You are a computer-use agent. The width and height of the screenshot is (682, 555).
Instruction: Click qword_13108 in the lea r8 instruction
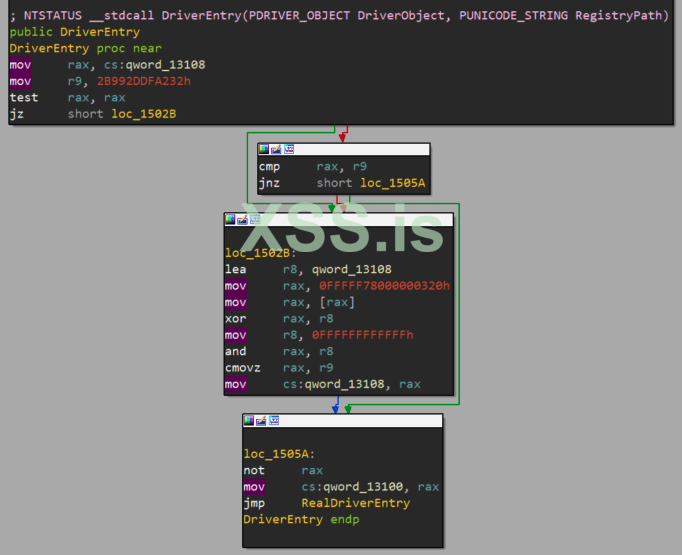tap(351, 270)
